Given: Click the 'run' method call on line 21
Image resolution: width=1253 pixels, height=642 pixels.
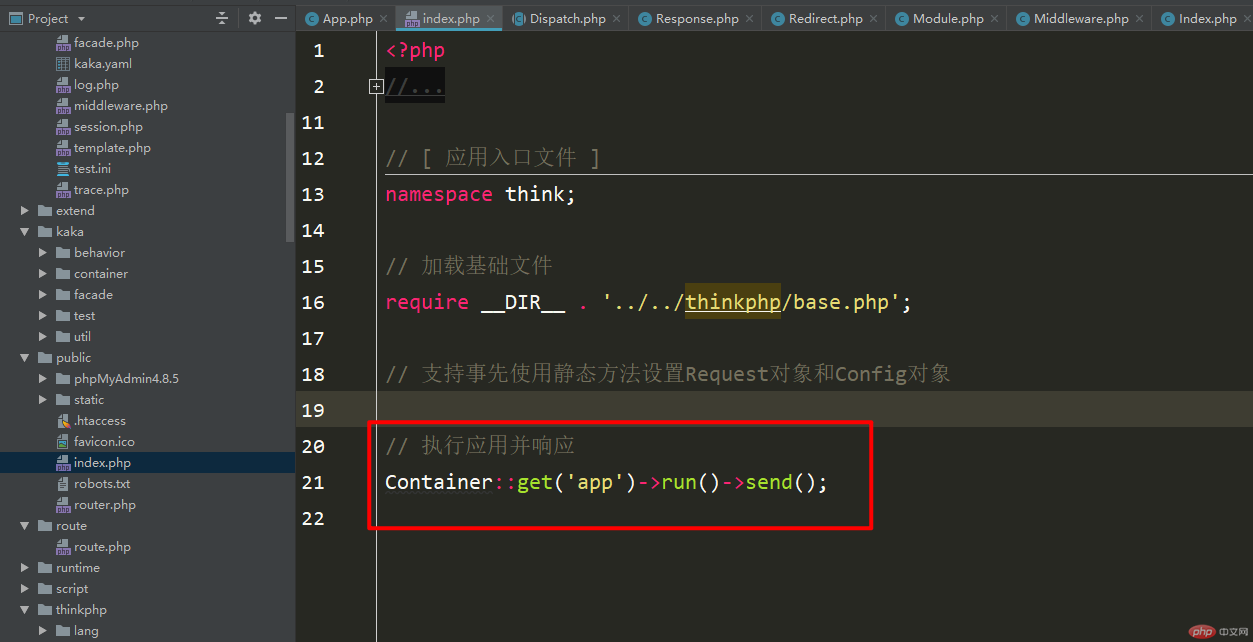Looking at the screenshot, I should tap(679, 482).
